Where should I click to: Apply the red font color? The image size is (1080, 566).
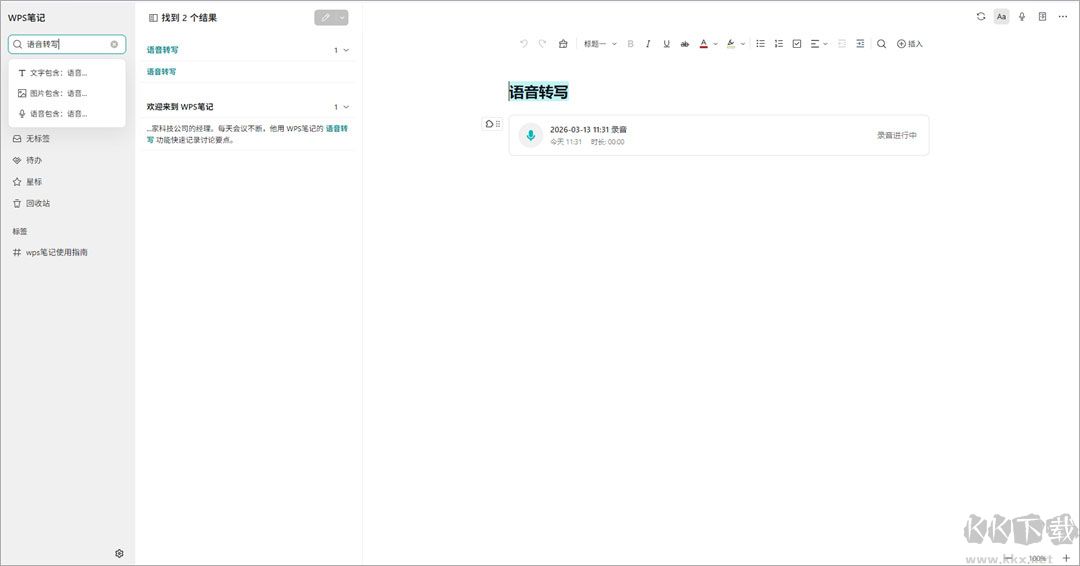pyautogui.click(x=703, y=43)
